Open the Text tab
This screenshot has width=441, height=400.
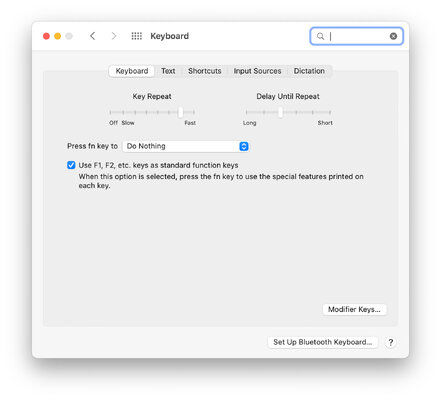[x=168, y=71]
